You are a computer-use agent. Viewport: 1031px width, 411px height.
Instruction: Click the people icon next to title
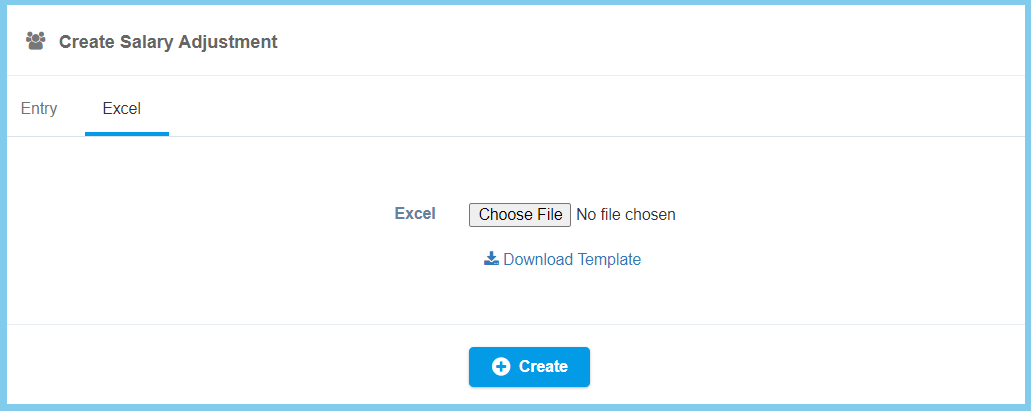[x=36, y=41]
